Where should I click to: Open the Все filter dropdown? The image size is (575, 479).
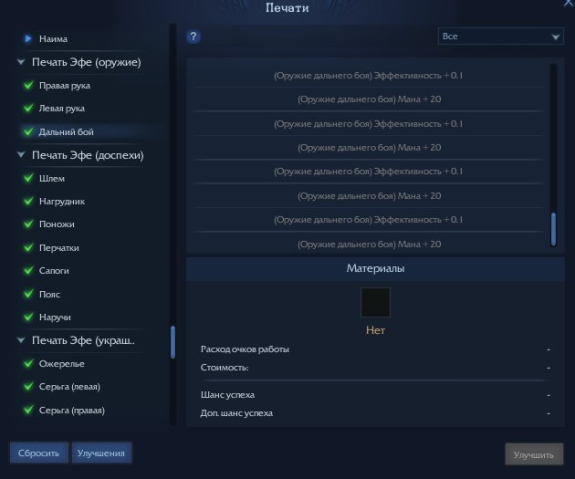click(501, 36)
